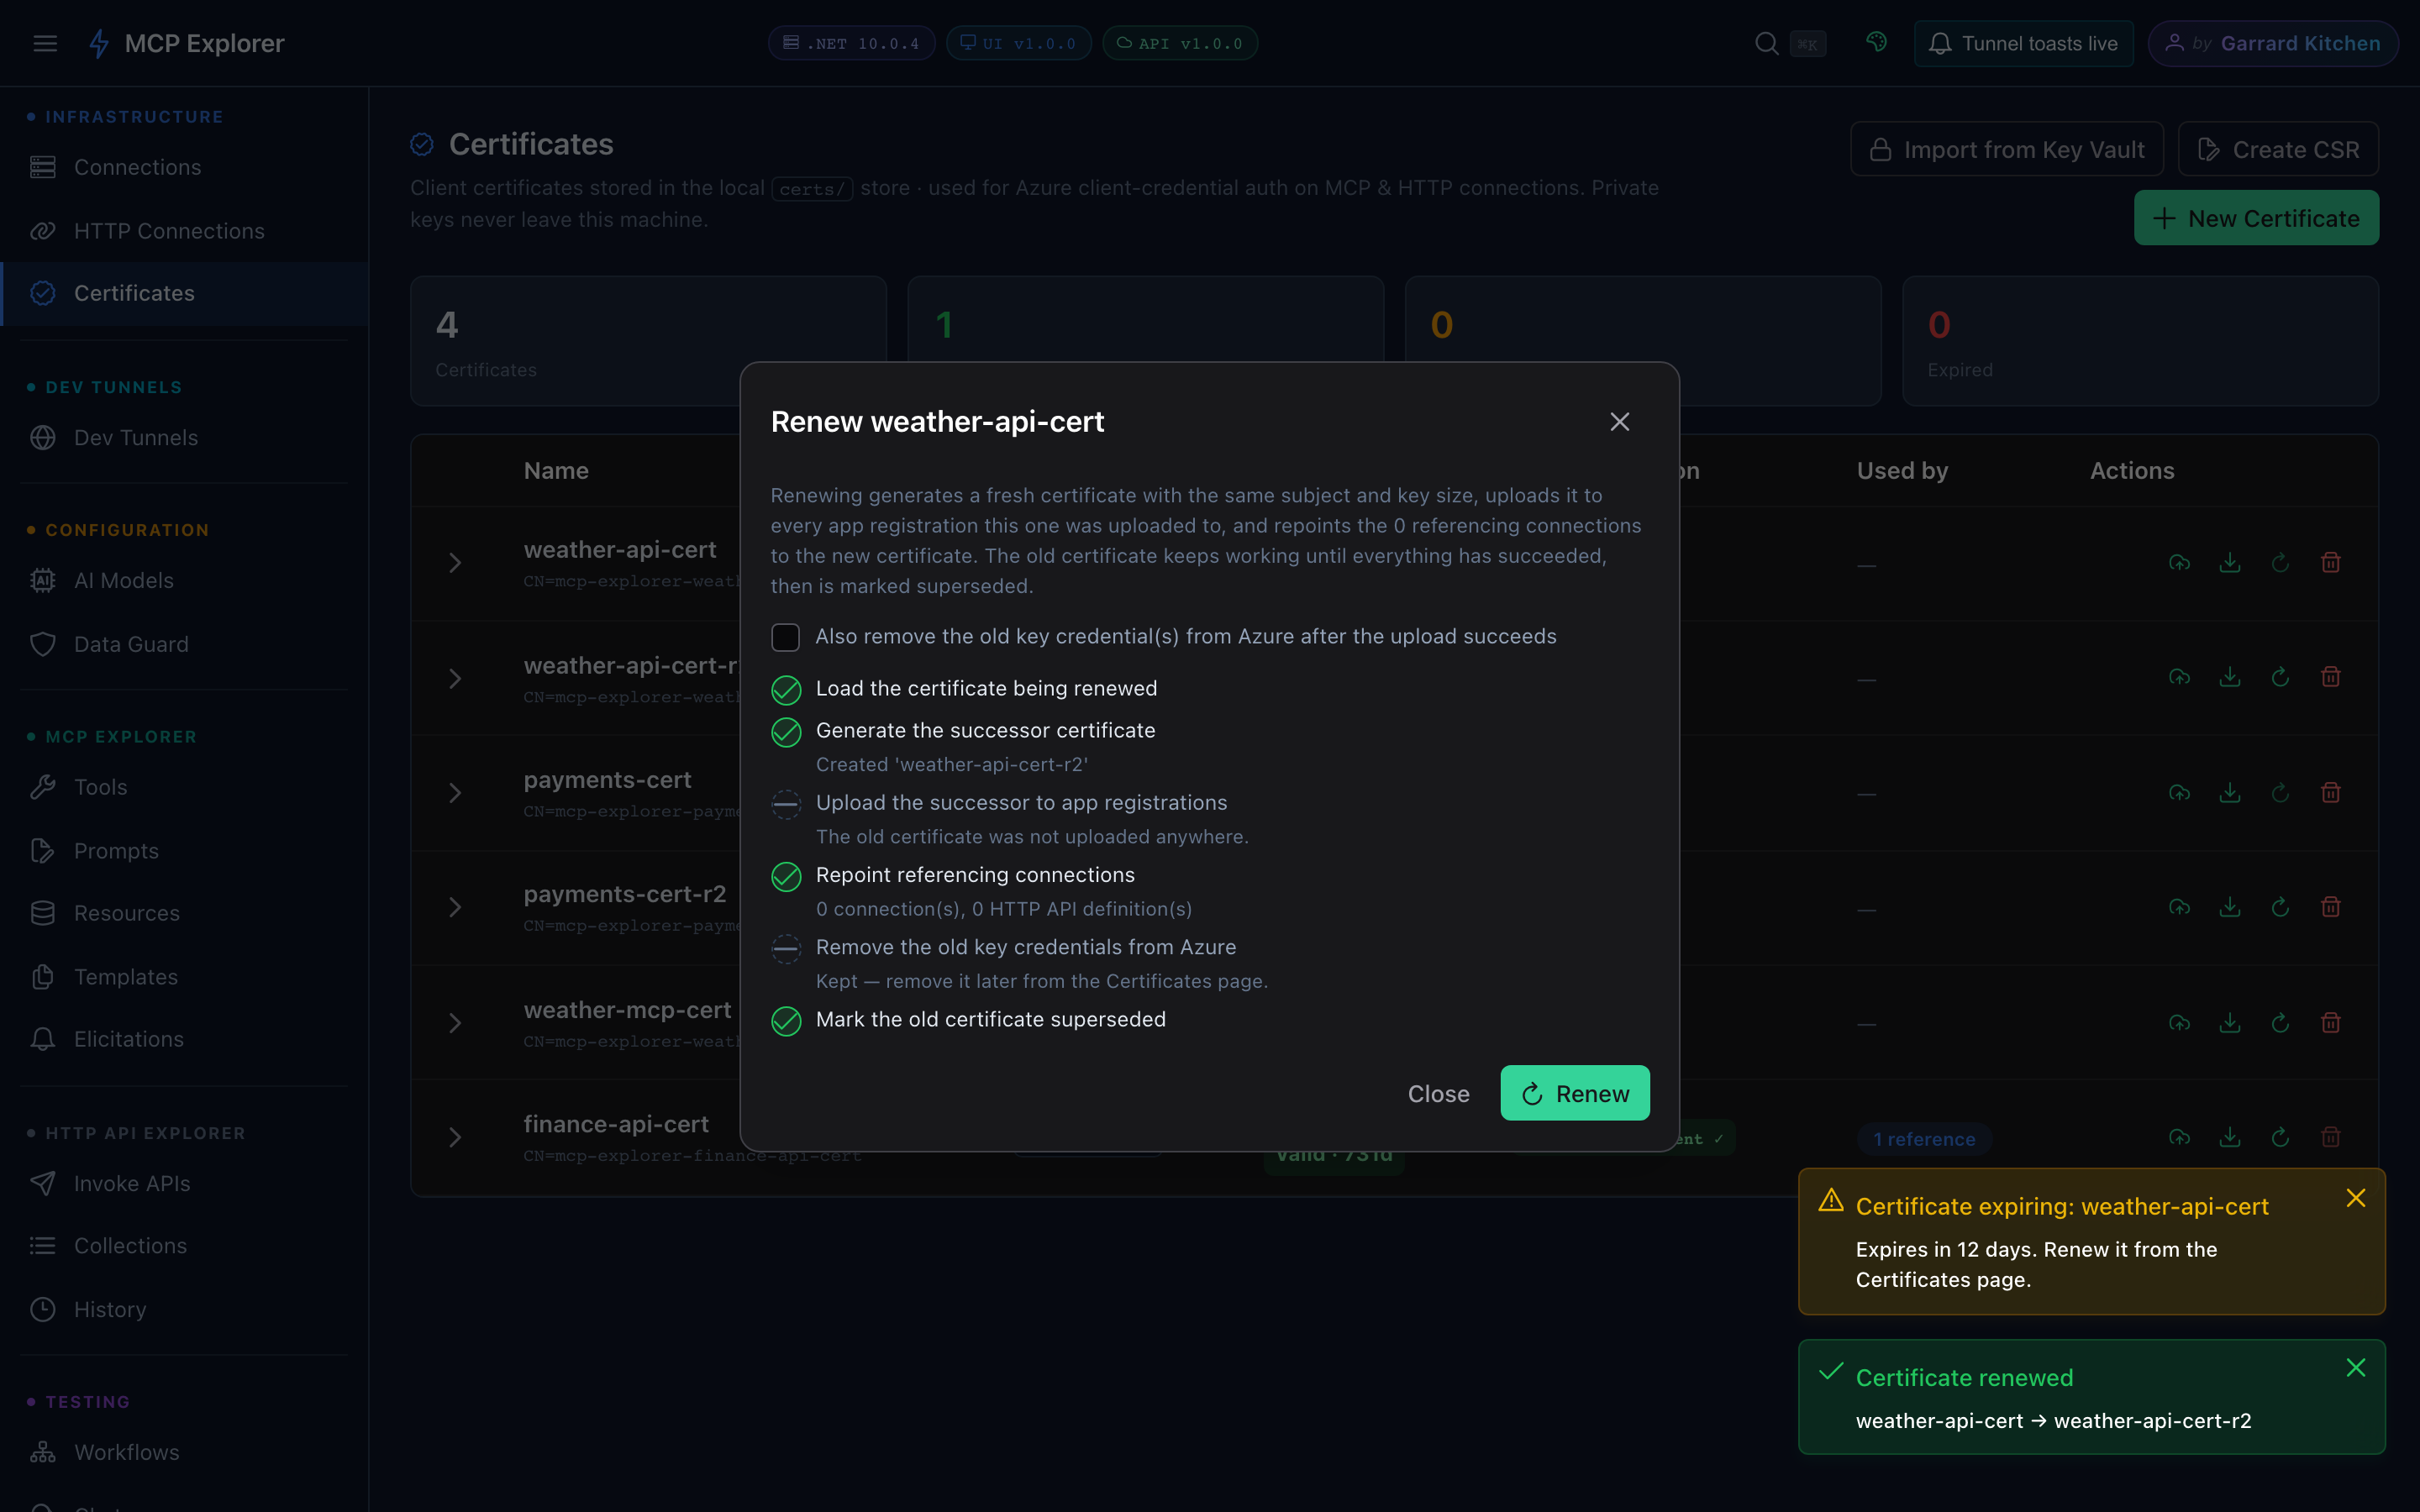Open Tools in the sidebar

coord(185,787)
